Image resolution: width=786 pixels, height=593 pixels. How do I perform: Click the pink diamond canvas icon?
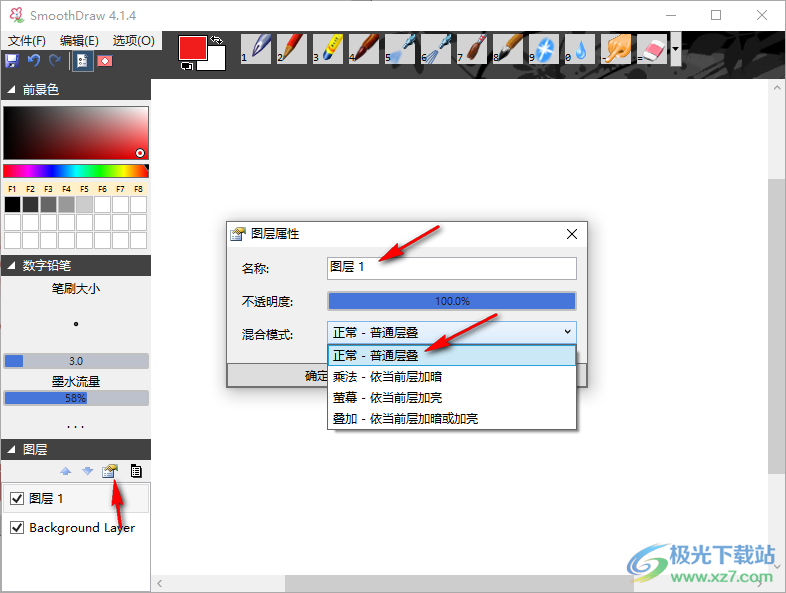tap(105, 61)
